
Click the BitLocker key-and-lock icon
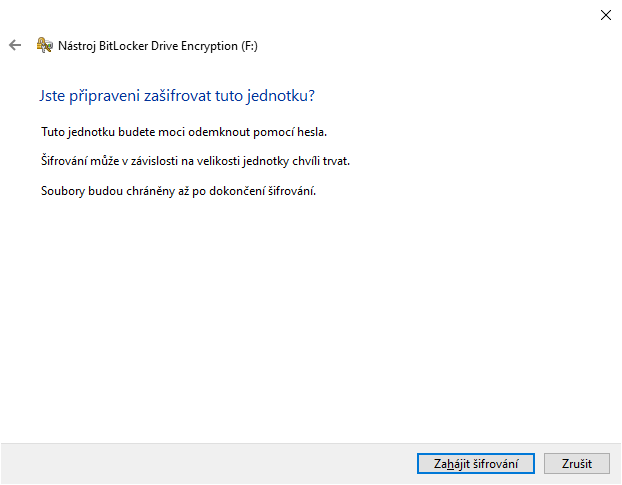coord(44,45)
